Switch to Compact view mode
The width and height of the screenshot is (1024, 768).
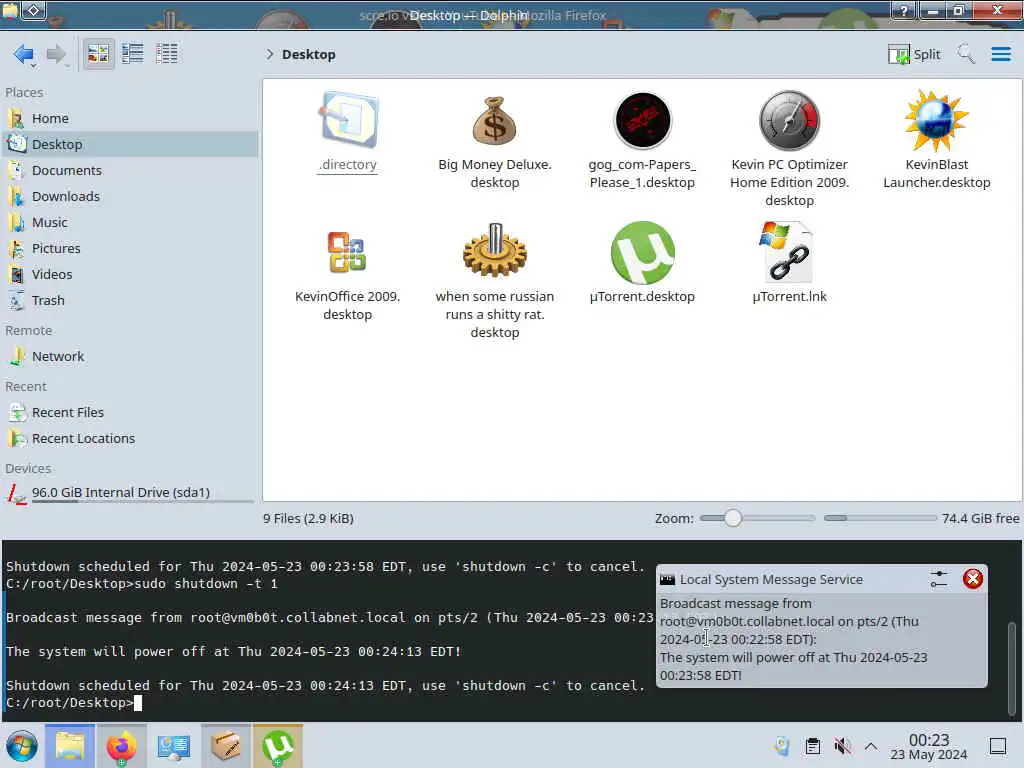coord(133,54)
